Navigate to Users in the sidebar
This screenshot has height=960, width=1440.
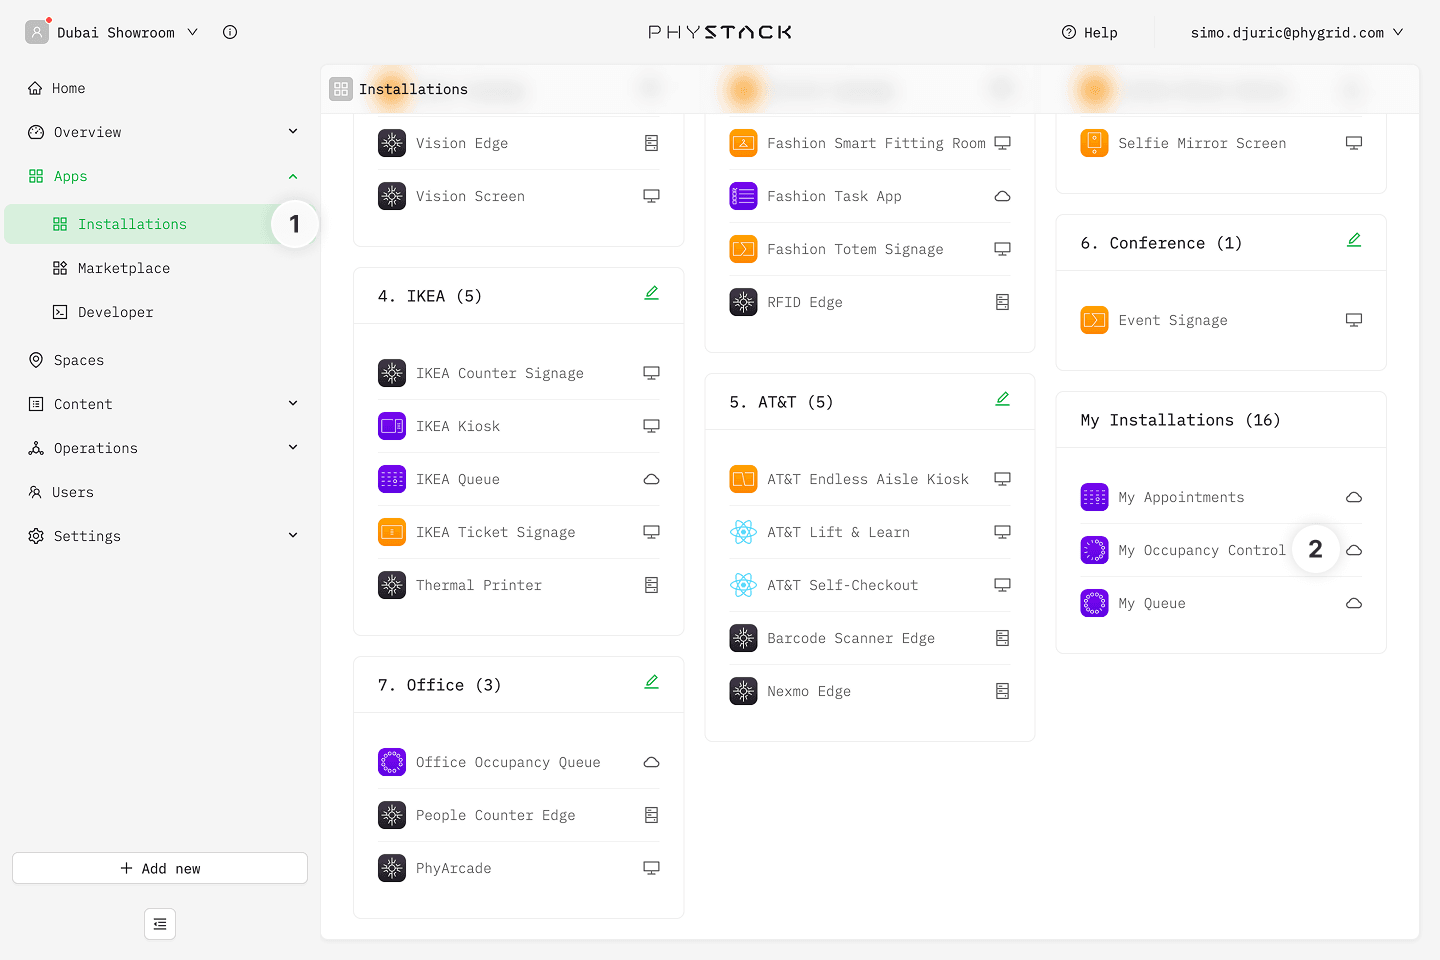click(x=72, y=492)
